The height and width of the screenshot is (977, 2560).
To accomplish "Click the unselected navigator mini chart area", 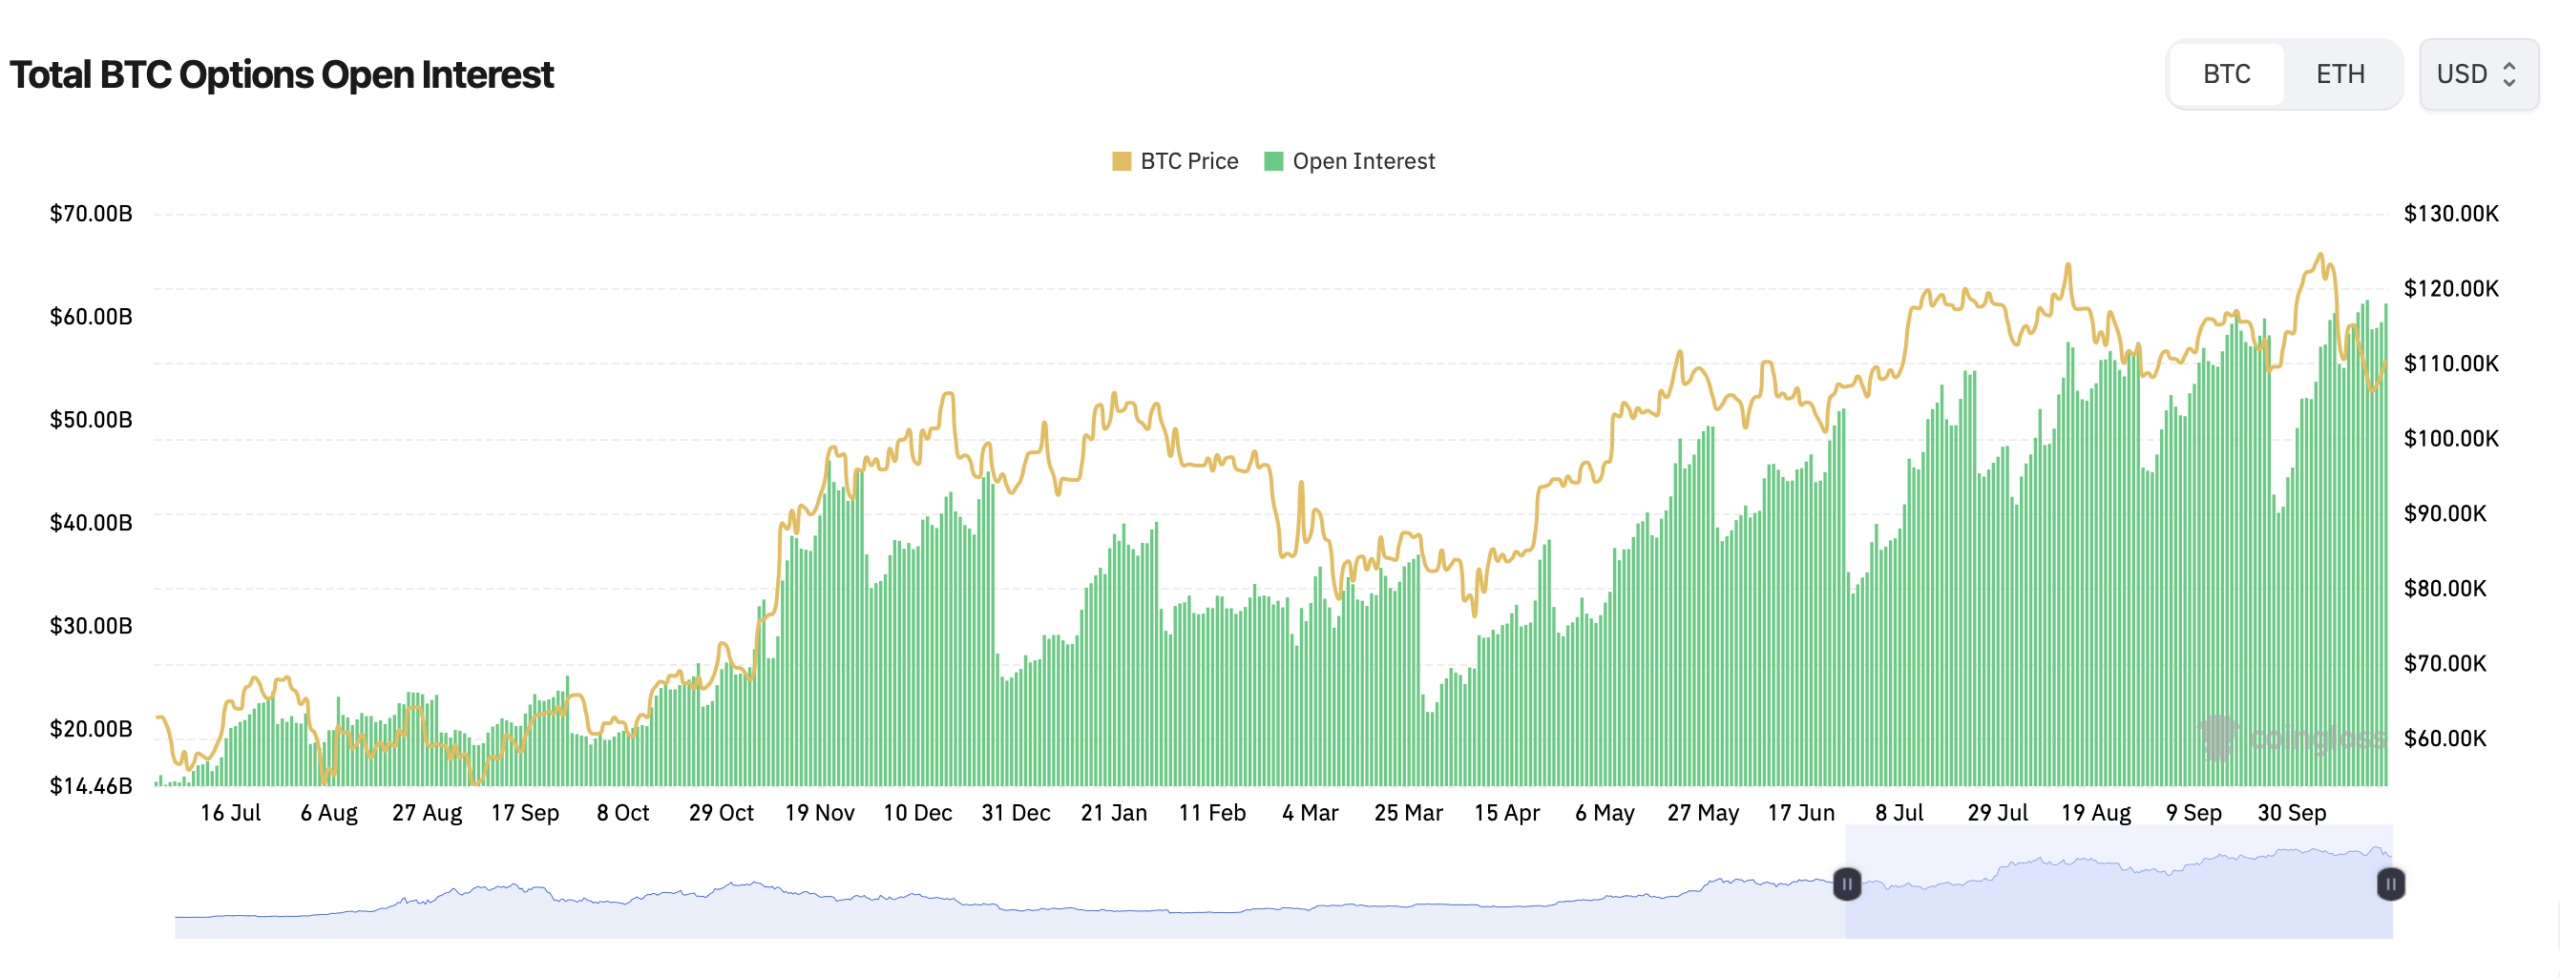I will click(1000, 915).
